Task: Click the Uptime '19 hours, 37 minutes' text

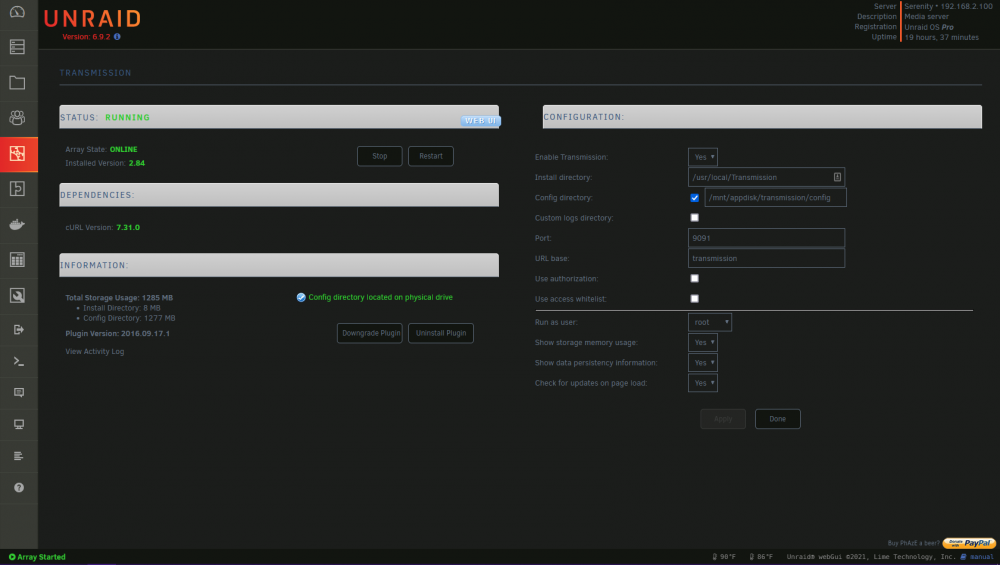Action: [x=941, y=38]
